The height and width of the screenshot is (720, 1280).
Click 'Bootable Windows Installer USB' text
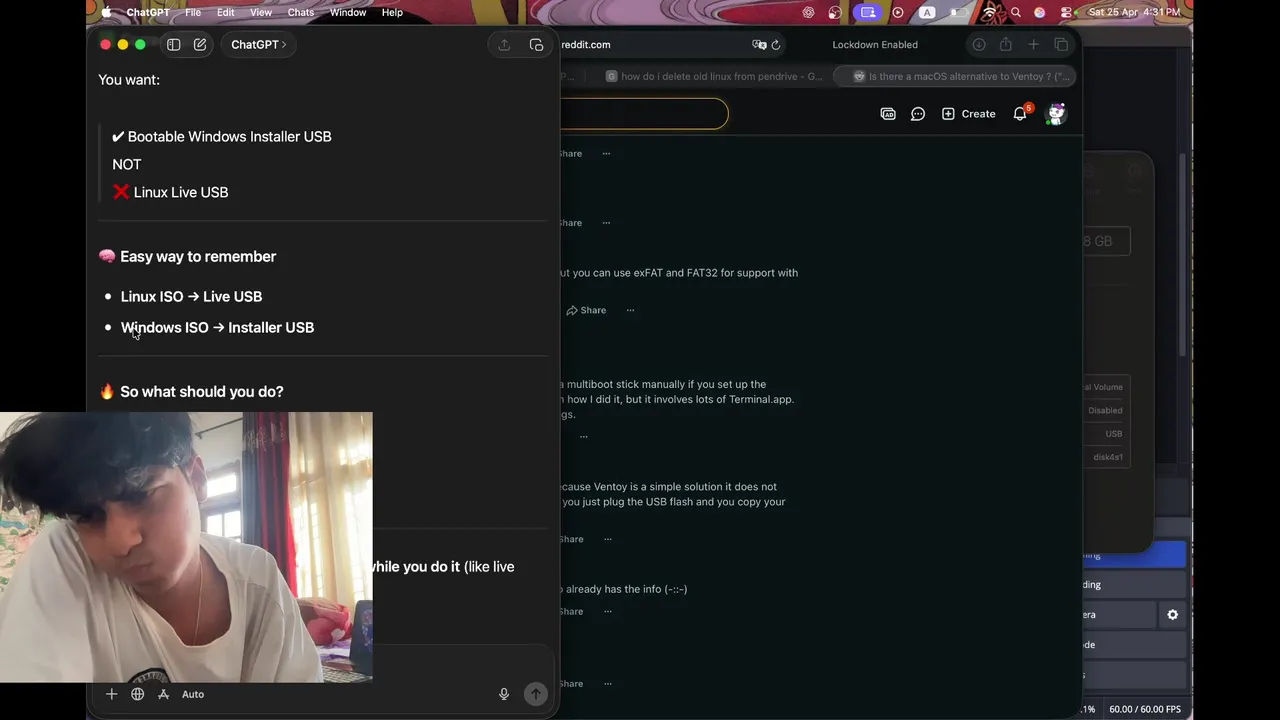coord(229,136)
